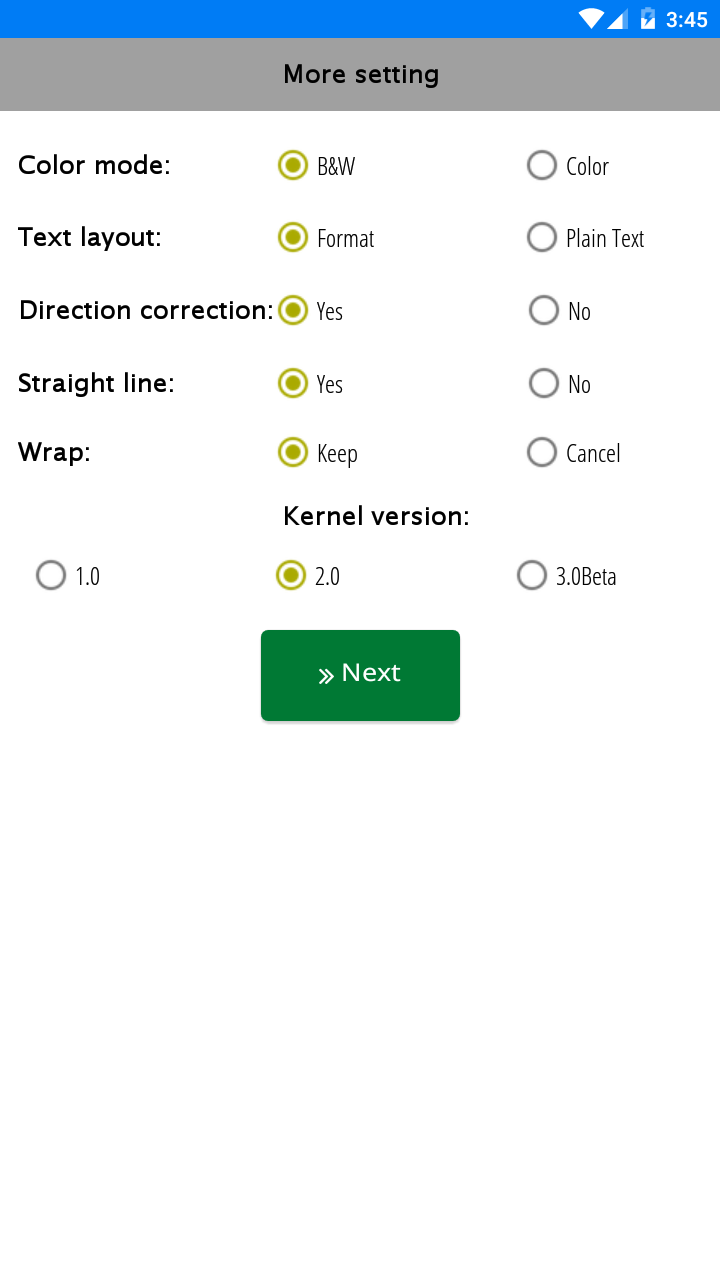Screen dimensions: 720x1280
Task: Disable direction correction with No
Action: [543, 310]
